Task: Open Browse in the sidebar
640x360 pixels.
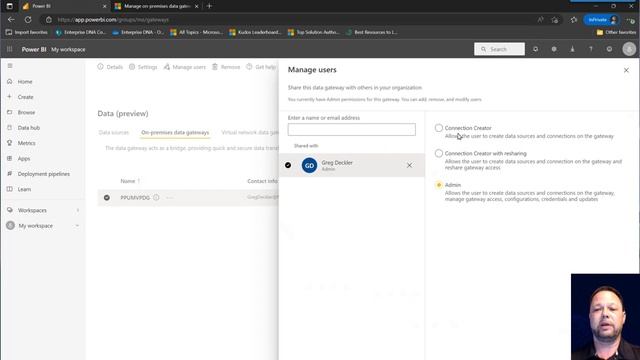Action: pyautogui.click(x=26, y=112)
